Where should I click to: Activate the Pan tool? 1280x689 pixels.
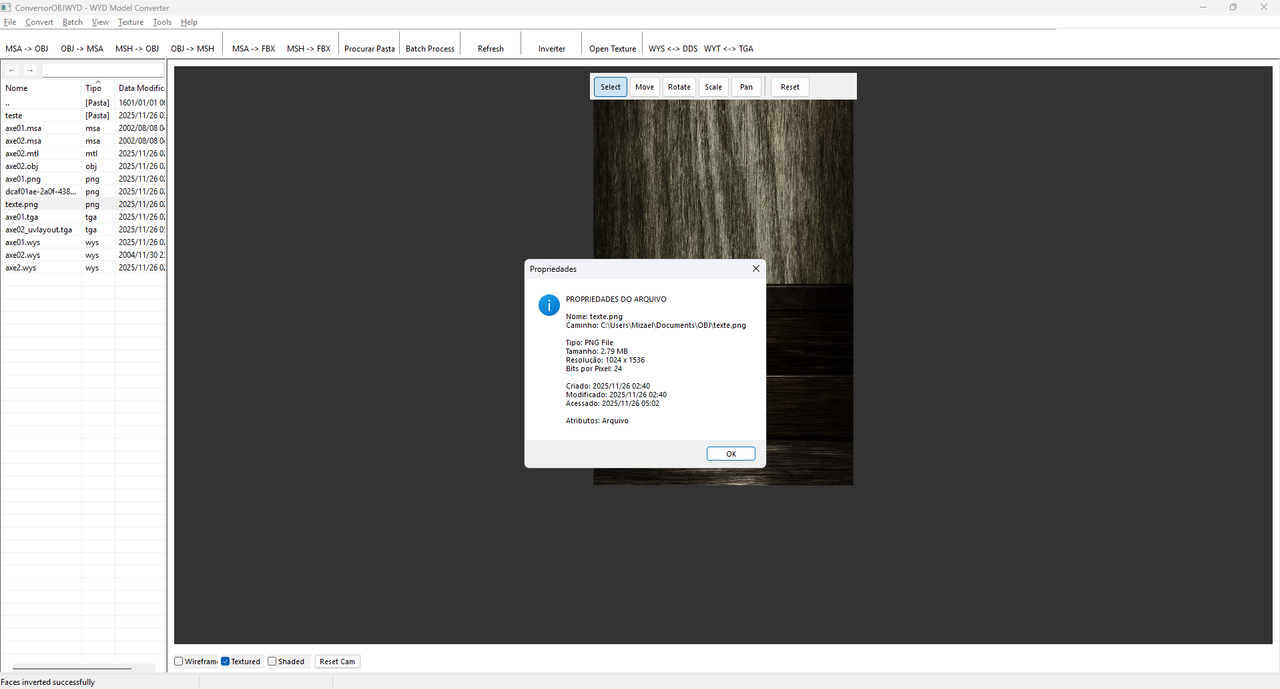746,87
